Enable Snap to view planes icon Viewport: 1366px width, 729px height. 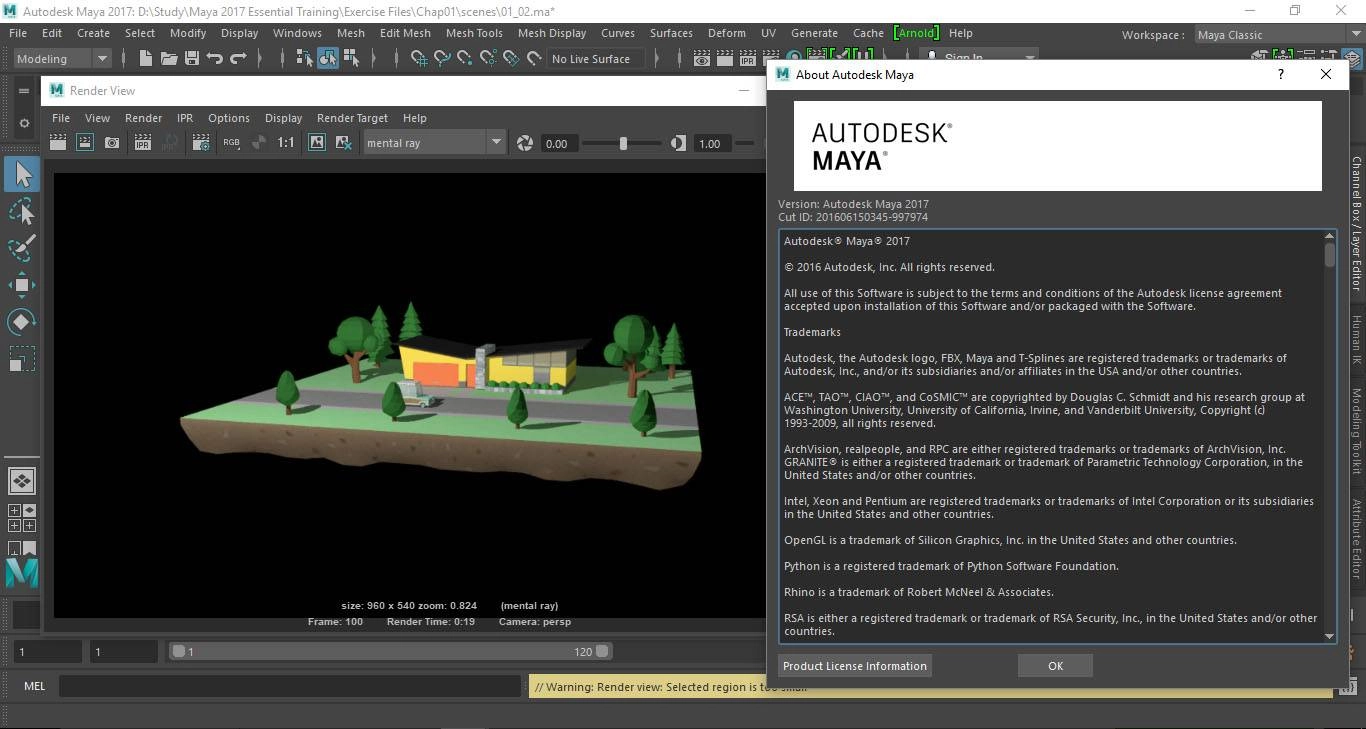point(511,59)
